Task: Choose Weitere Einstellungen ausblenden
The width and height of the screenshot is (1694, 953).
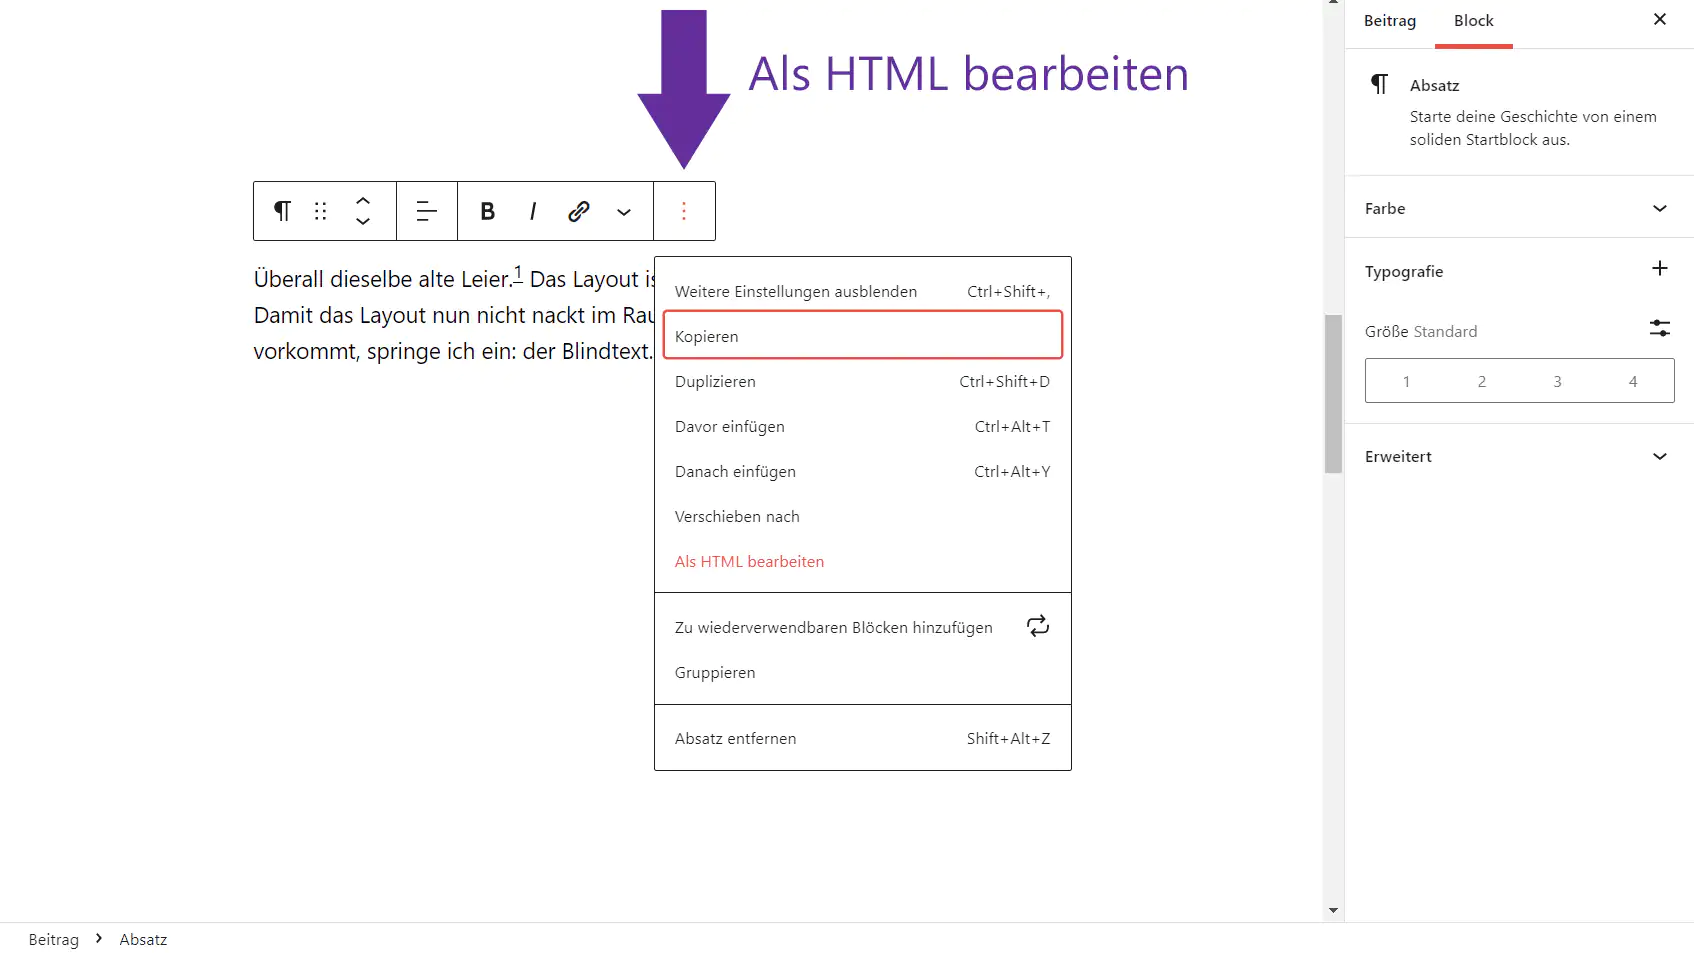Action: (x=863, y=291)
